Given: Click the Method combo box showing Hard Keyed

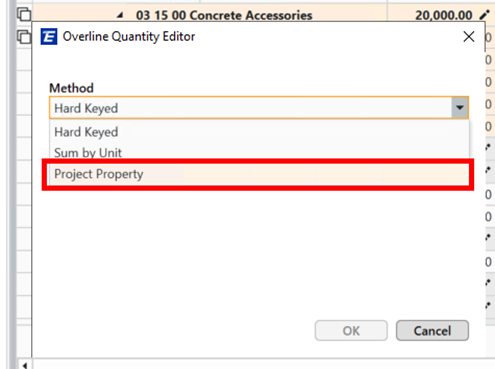Looking at the screenshot, I should click(259, 108).
